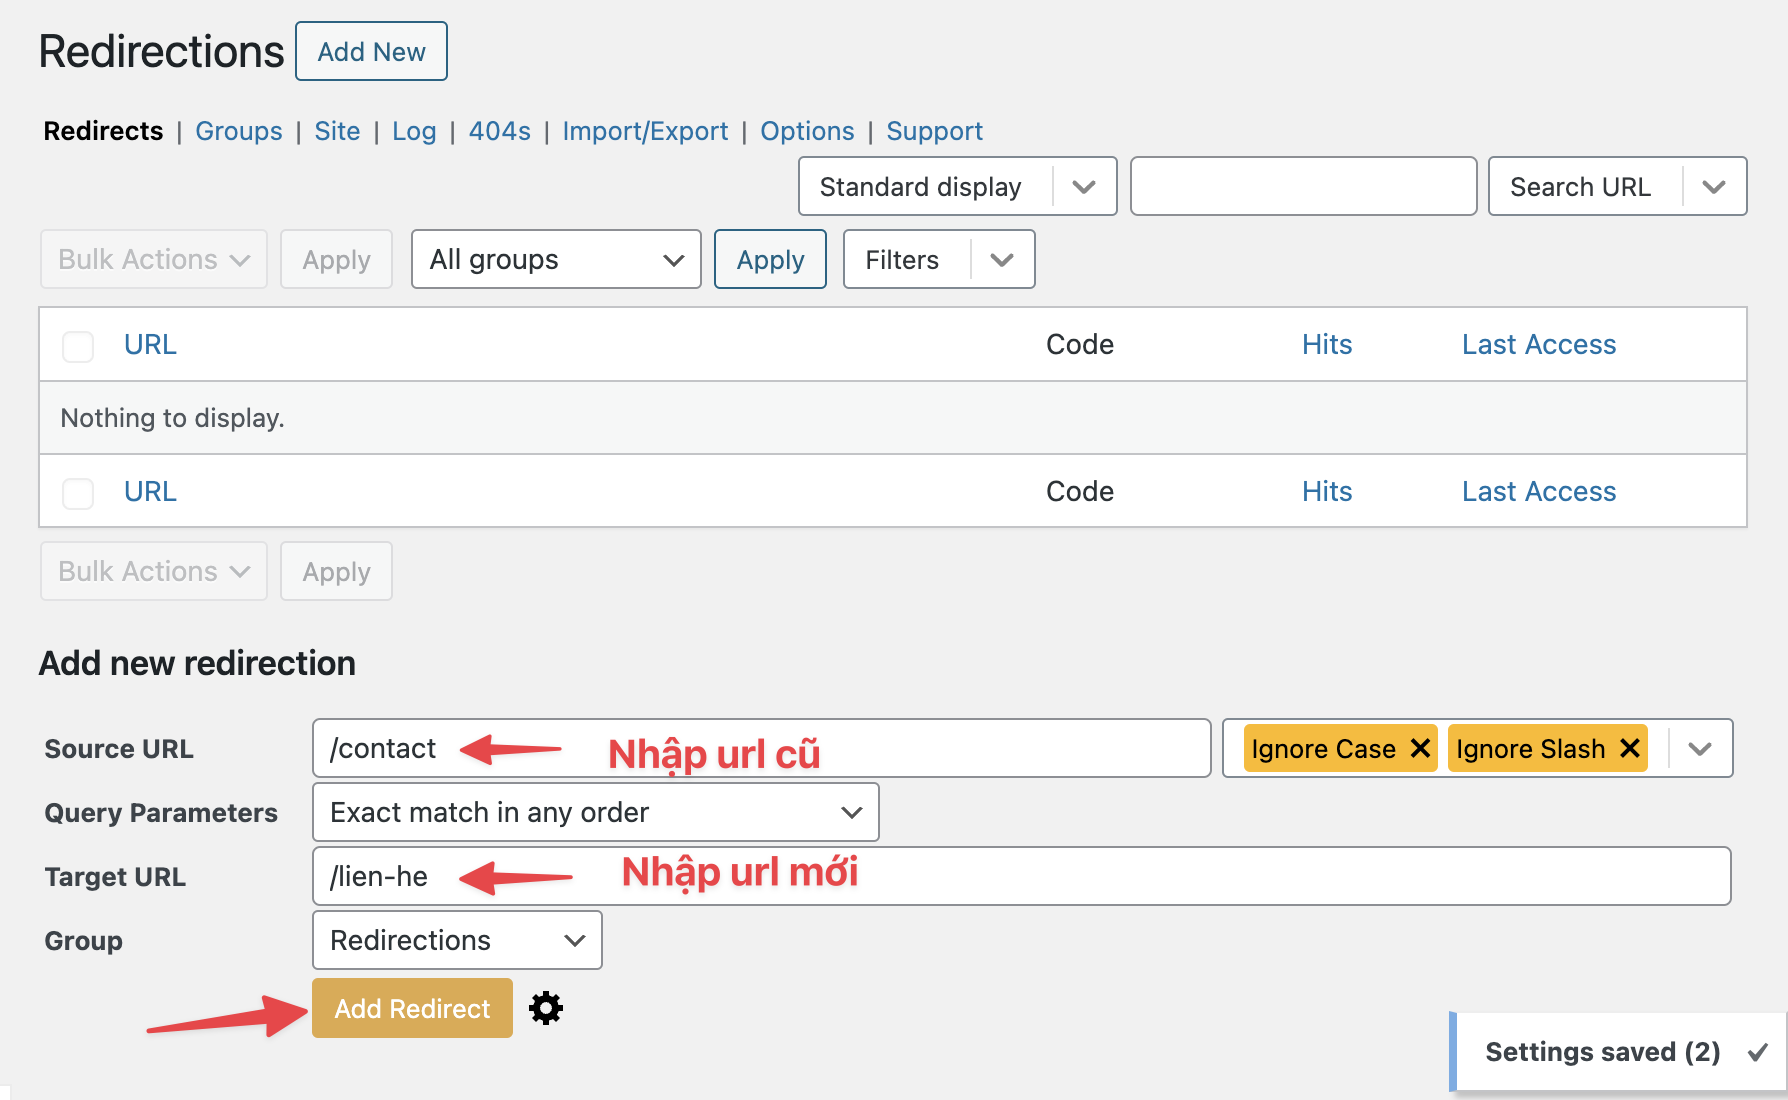Open the Group Redirections dropdown
Image resolution: width=1788 pixels, height=1100 pixels.
(457, 940)
